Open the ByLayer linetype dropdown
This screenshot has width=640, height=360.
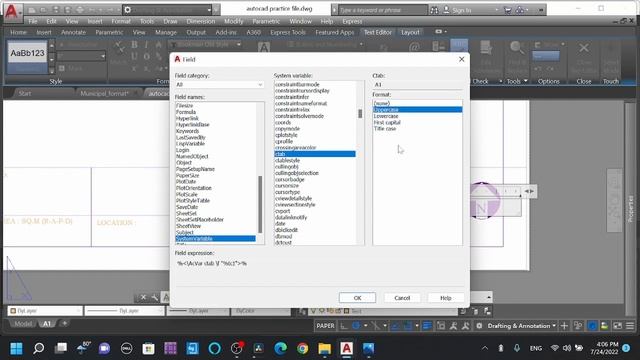point(124,311)
